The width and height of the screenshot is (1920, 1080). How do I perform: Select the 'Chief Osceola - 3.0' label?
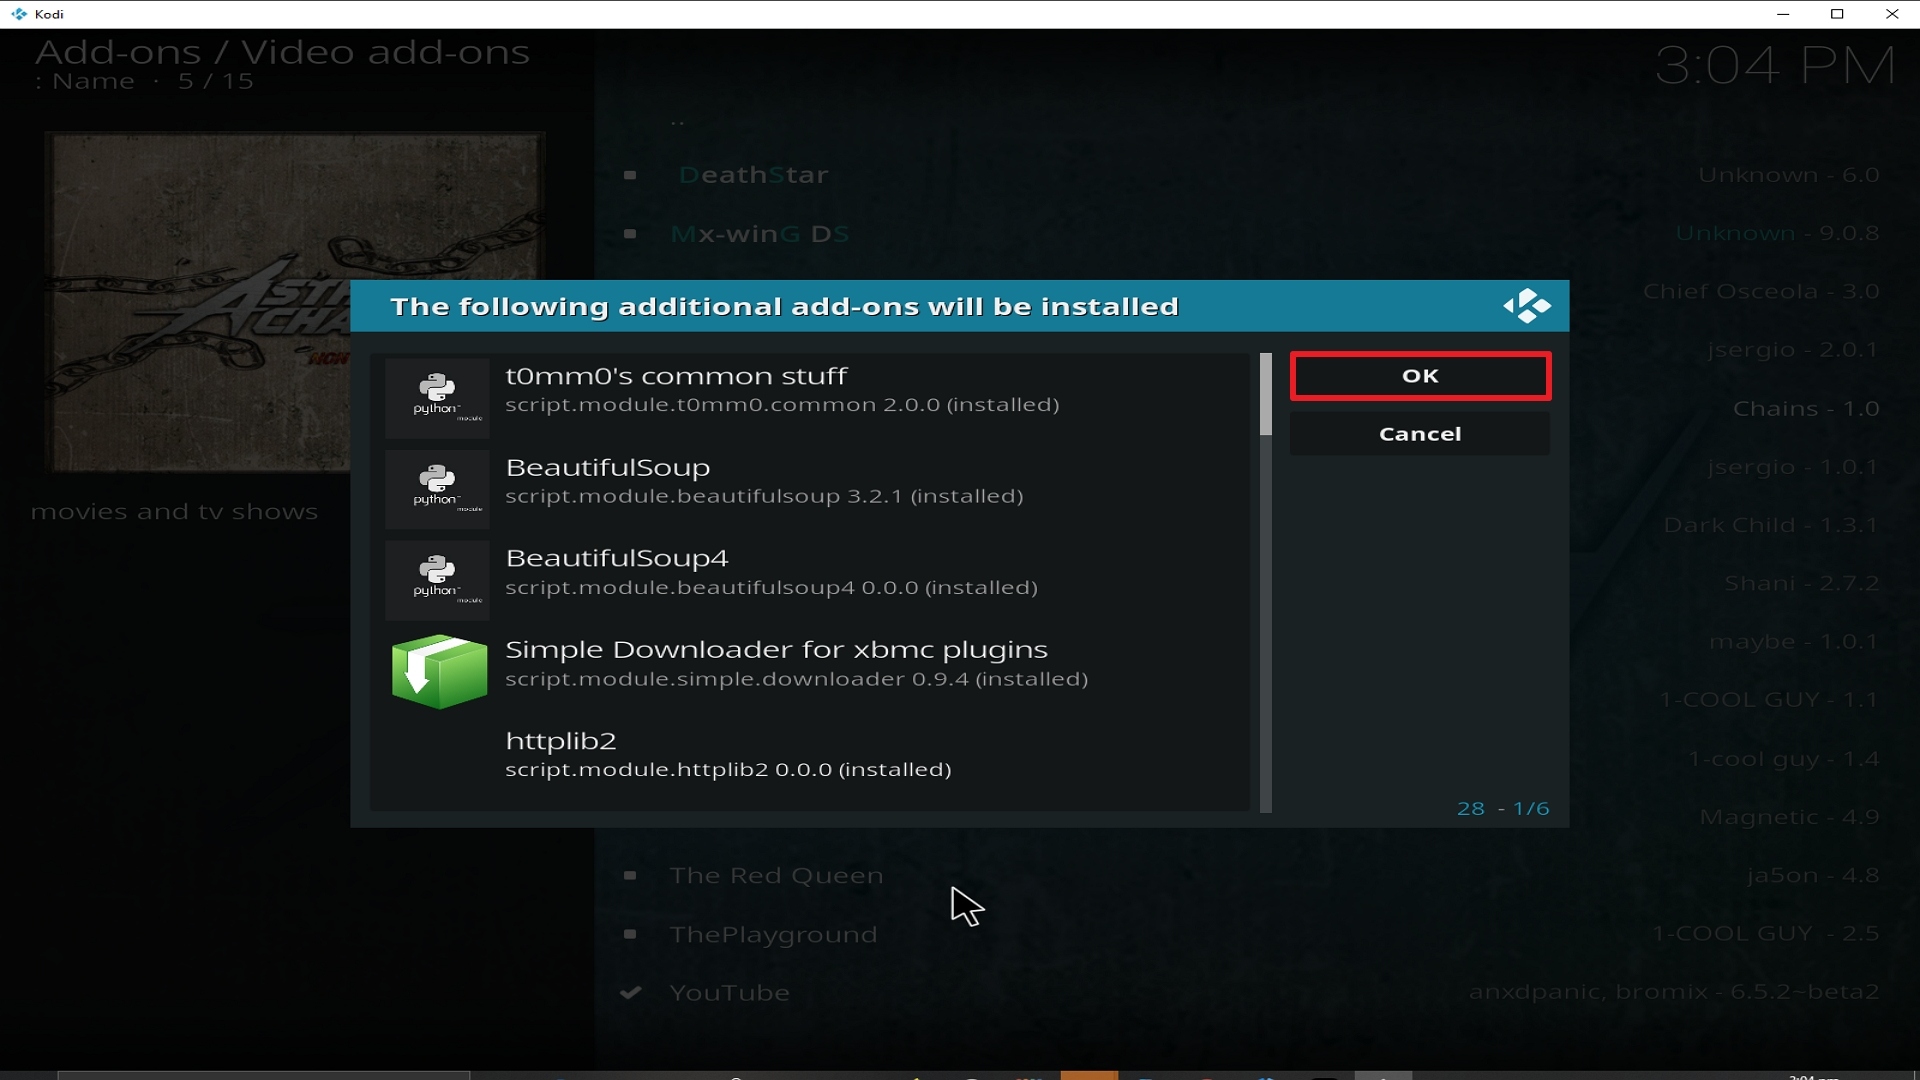coord(1762,292)
